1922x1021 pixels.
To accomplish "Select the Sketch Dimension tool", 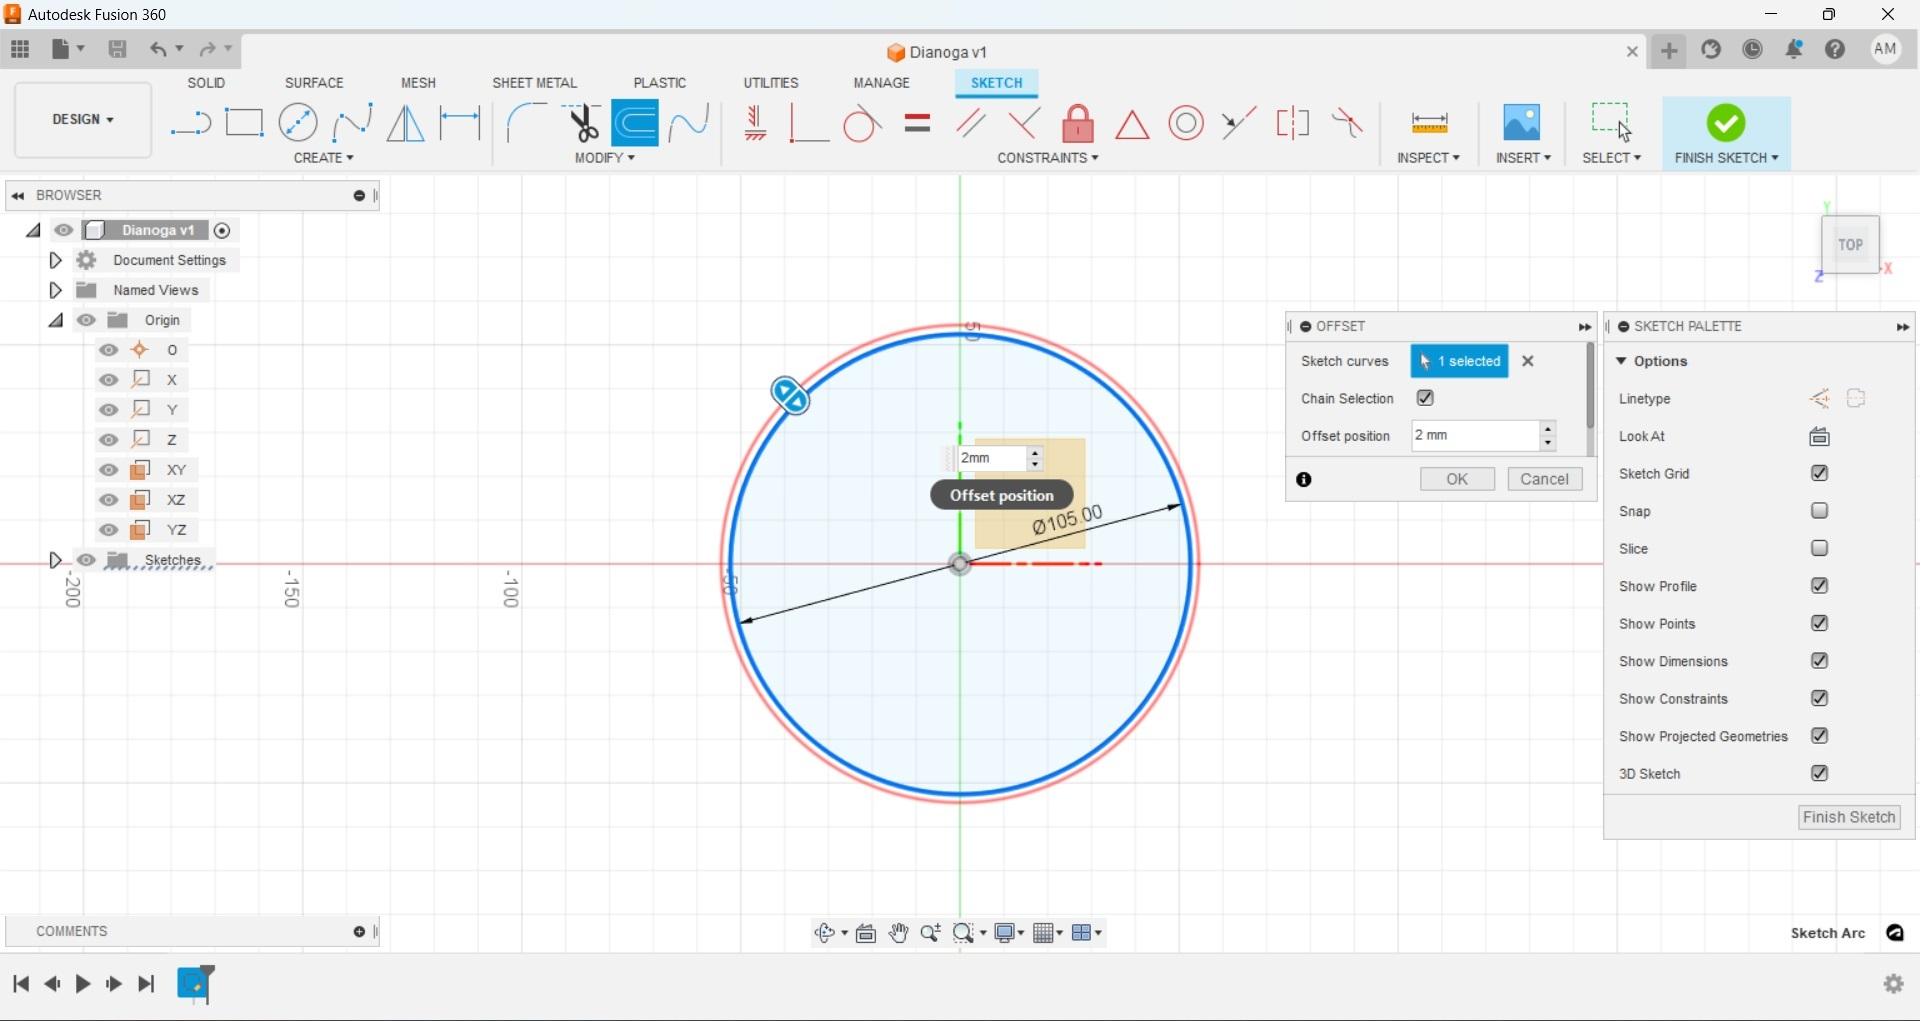I will (460, 123).
